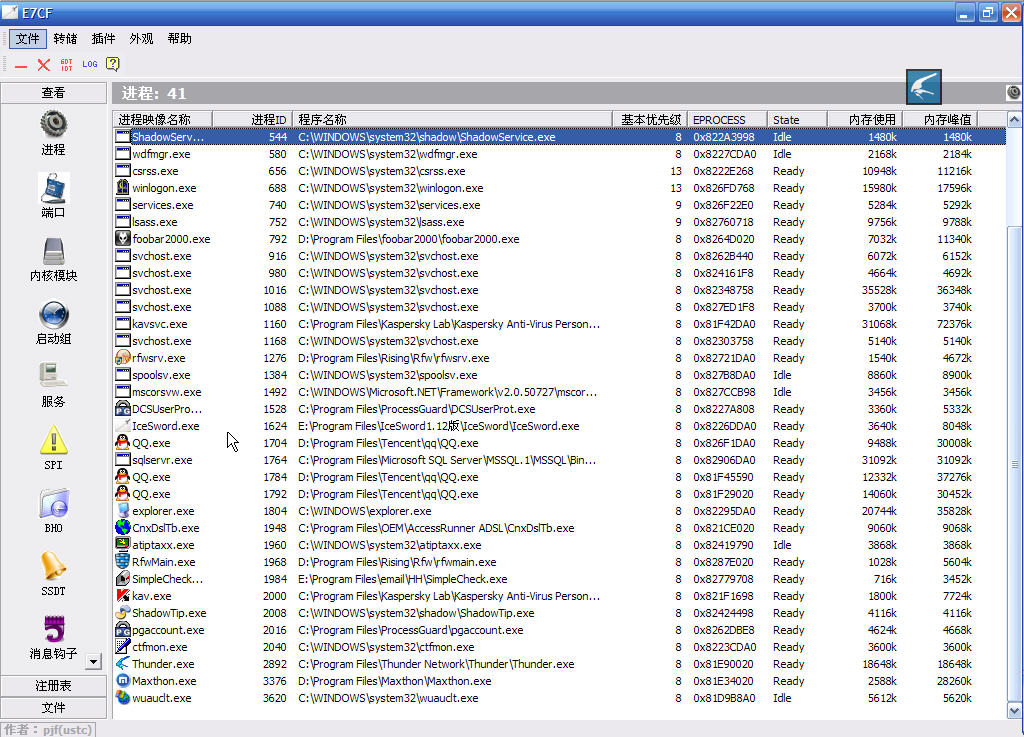Open the BHO sidebar icon

[x=54, y=504]
